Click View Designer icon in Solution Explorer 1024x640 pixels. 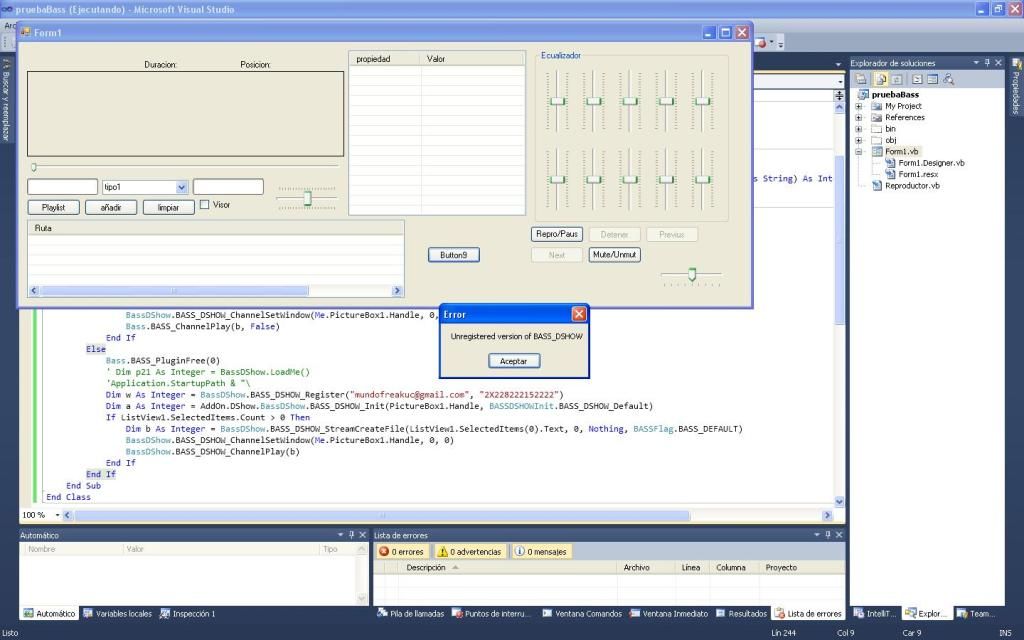coord(932,79)
